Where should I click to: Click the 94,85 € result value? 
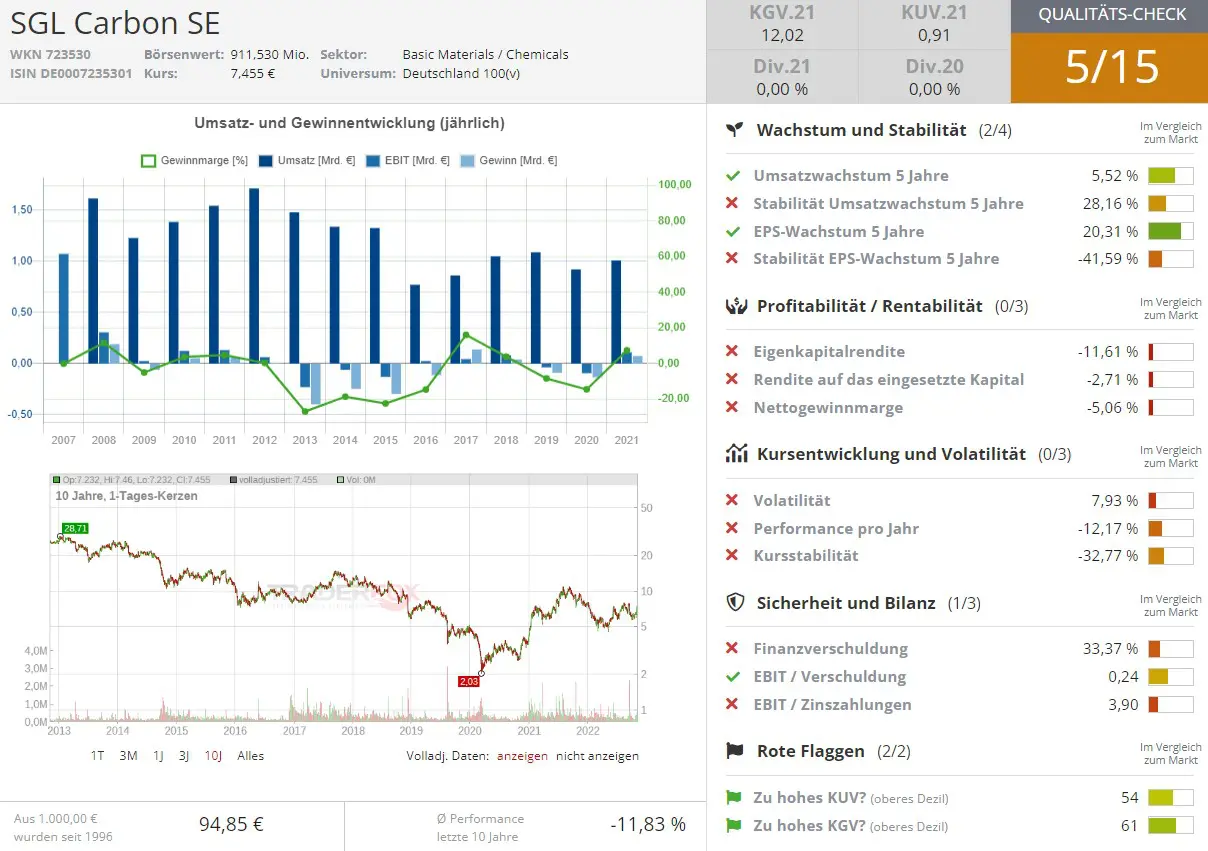tap(231, 825)
